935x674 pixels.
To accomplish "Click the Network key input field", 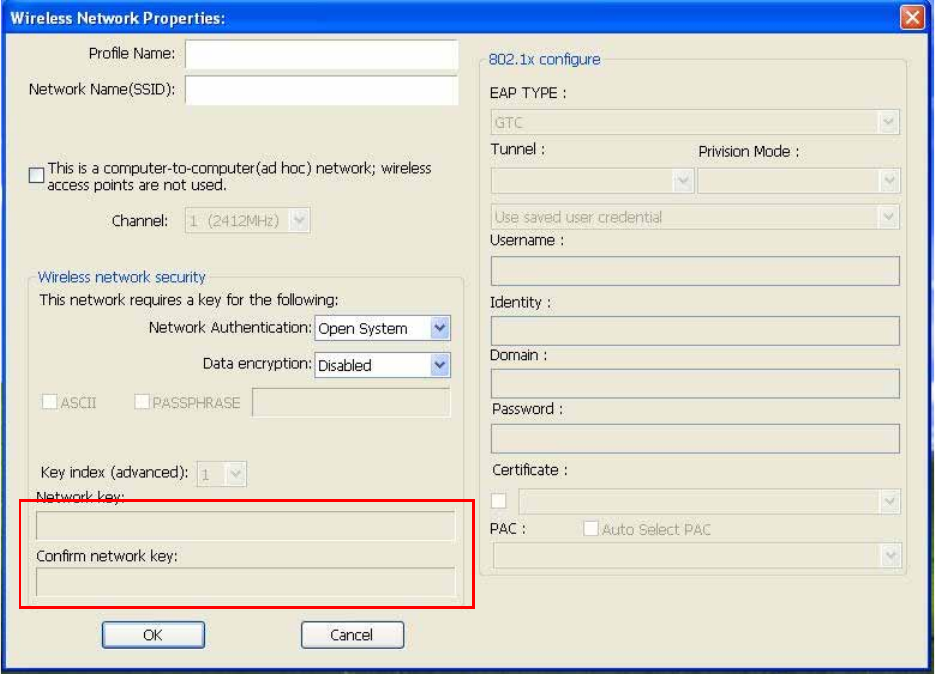I will [245, 525].
